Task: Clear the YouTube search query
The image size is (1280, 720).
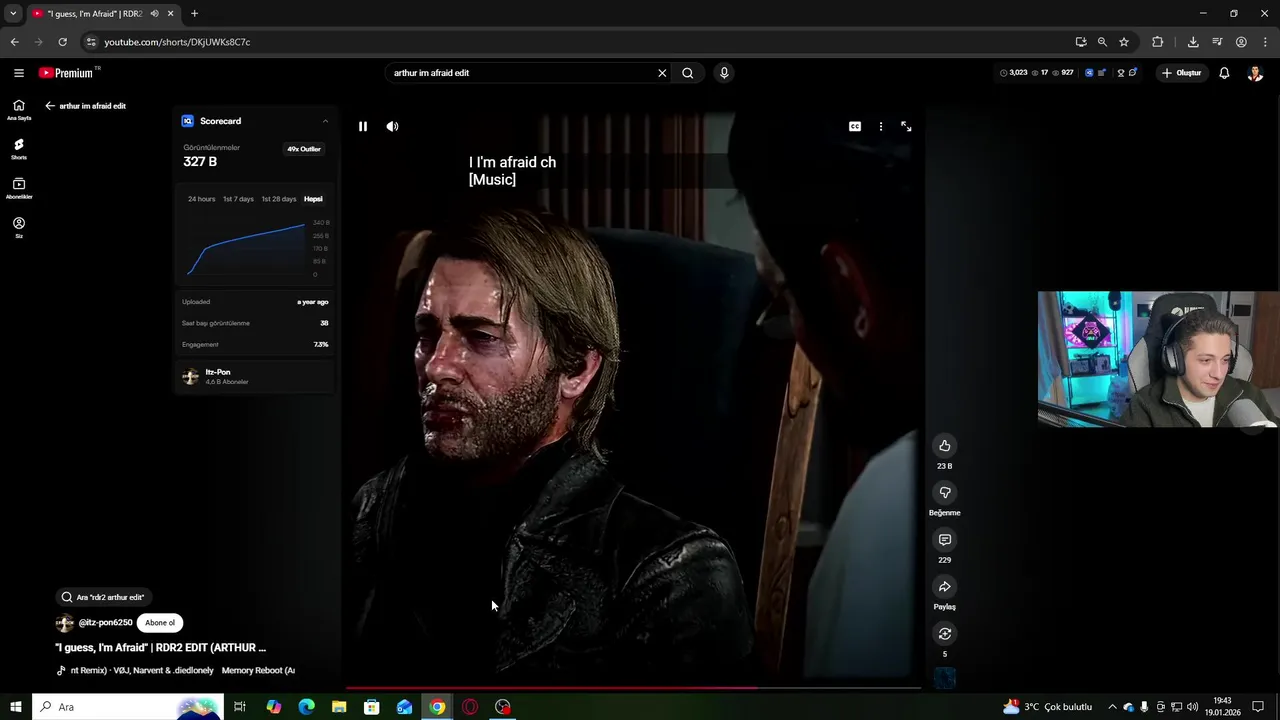Action: tap(662, 73)
